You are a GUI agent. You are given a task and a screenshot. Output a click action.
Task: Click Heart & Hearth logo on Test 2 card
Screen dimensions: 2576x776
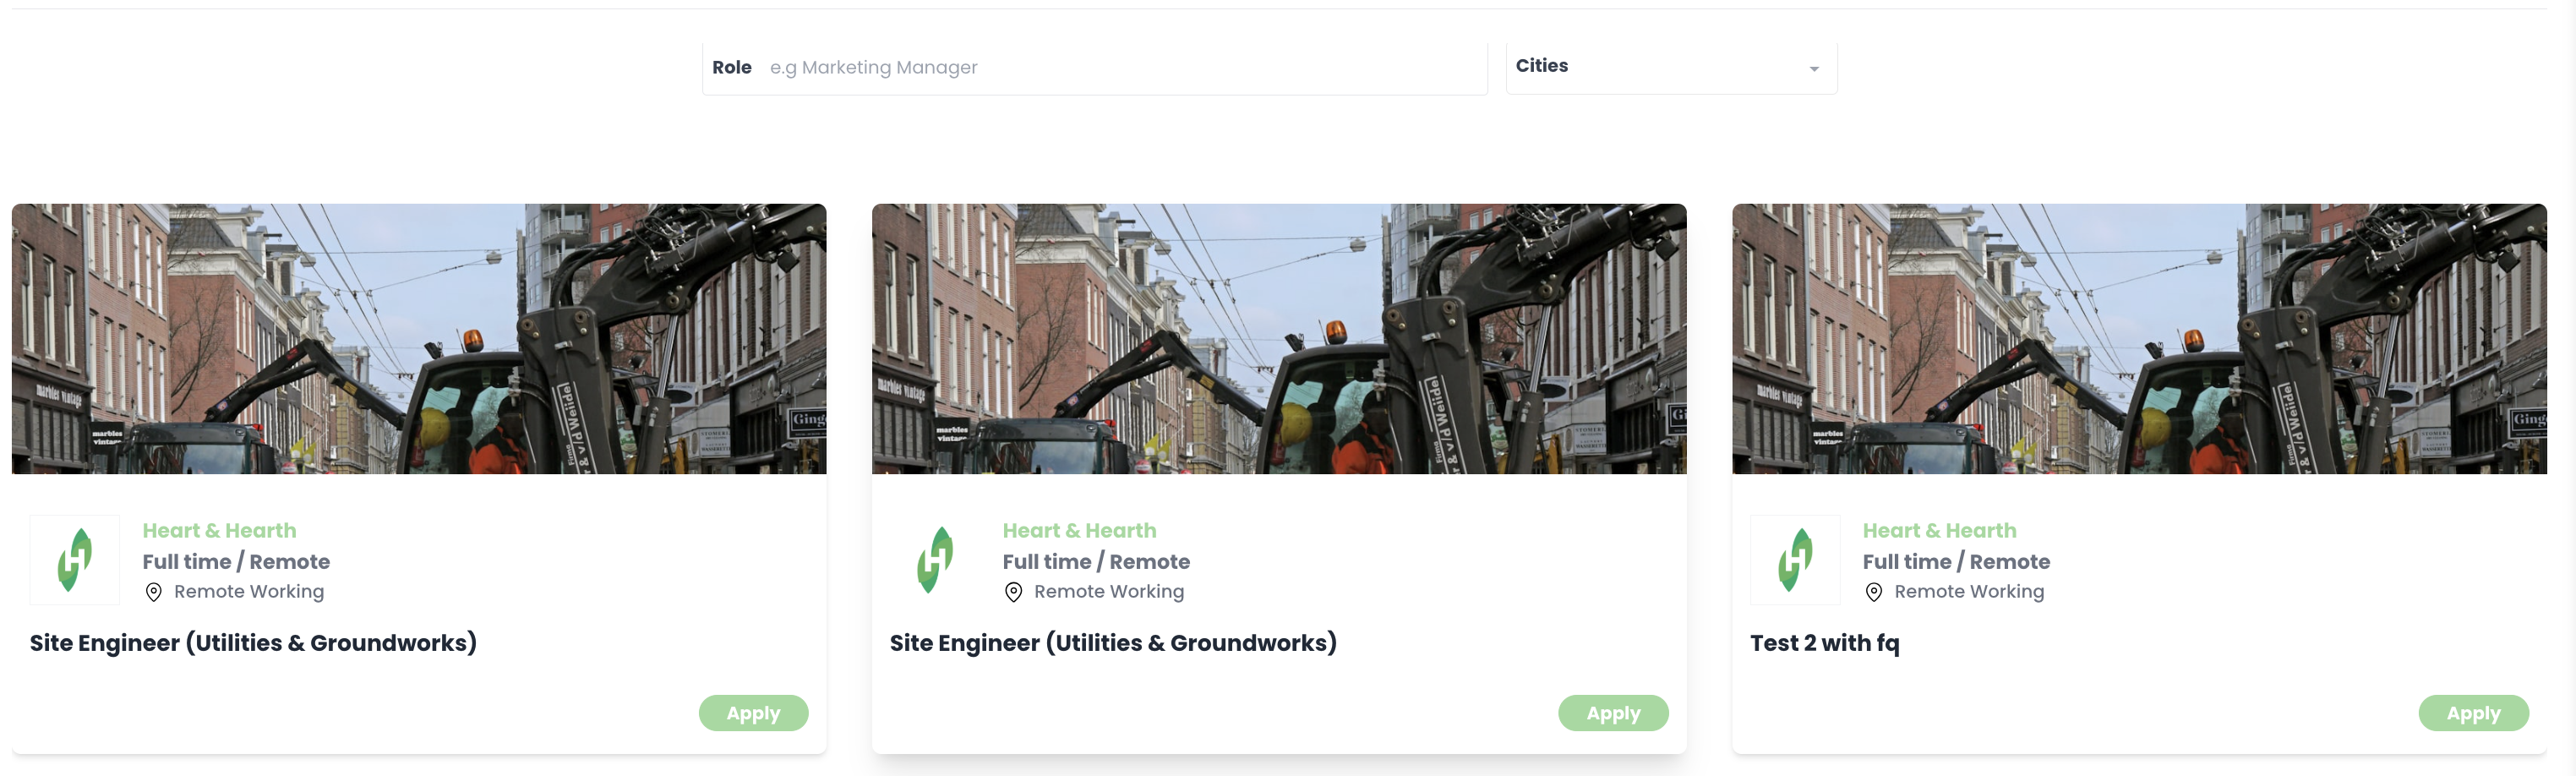click(1795, 560)
